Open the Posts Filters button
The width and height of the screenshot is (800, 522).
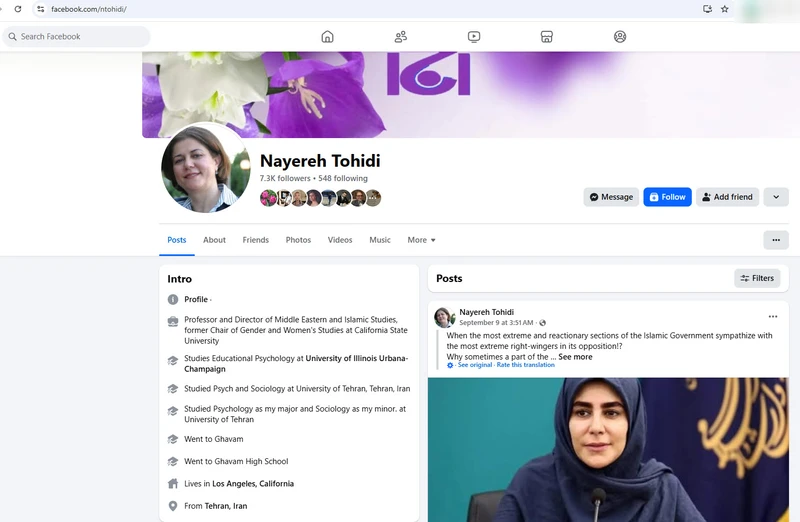(757, 279)
